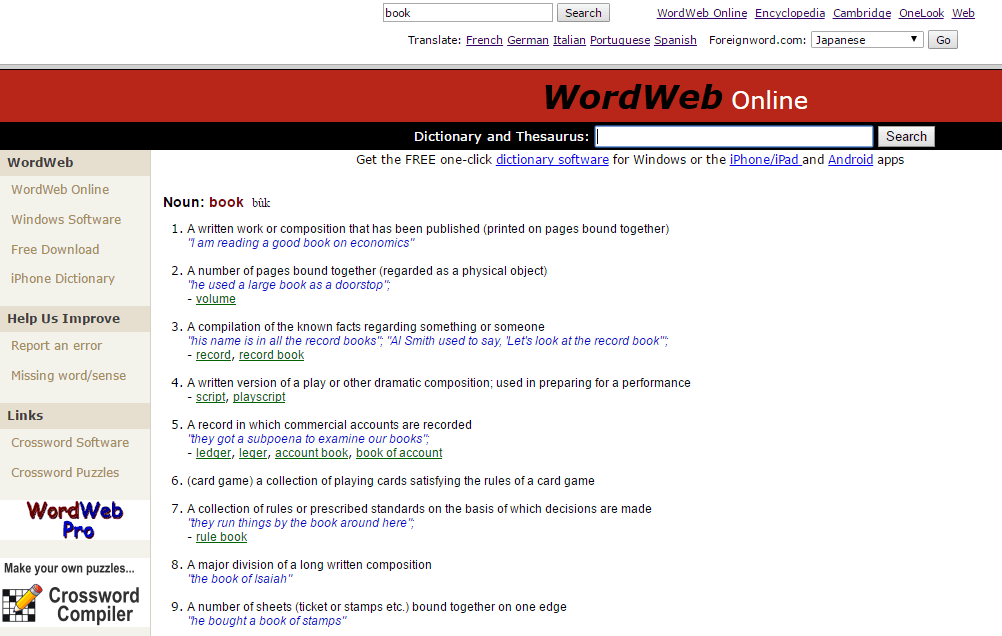Open the iPhone/iPad app link

point(764,160)
